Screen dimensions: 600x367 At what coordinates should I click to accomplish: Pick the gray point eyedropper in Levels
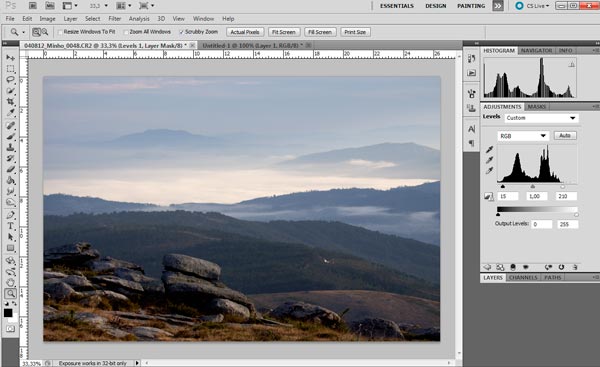click(x=489, y=160)
